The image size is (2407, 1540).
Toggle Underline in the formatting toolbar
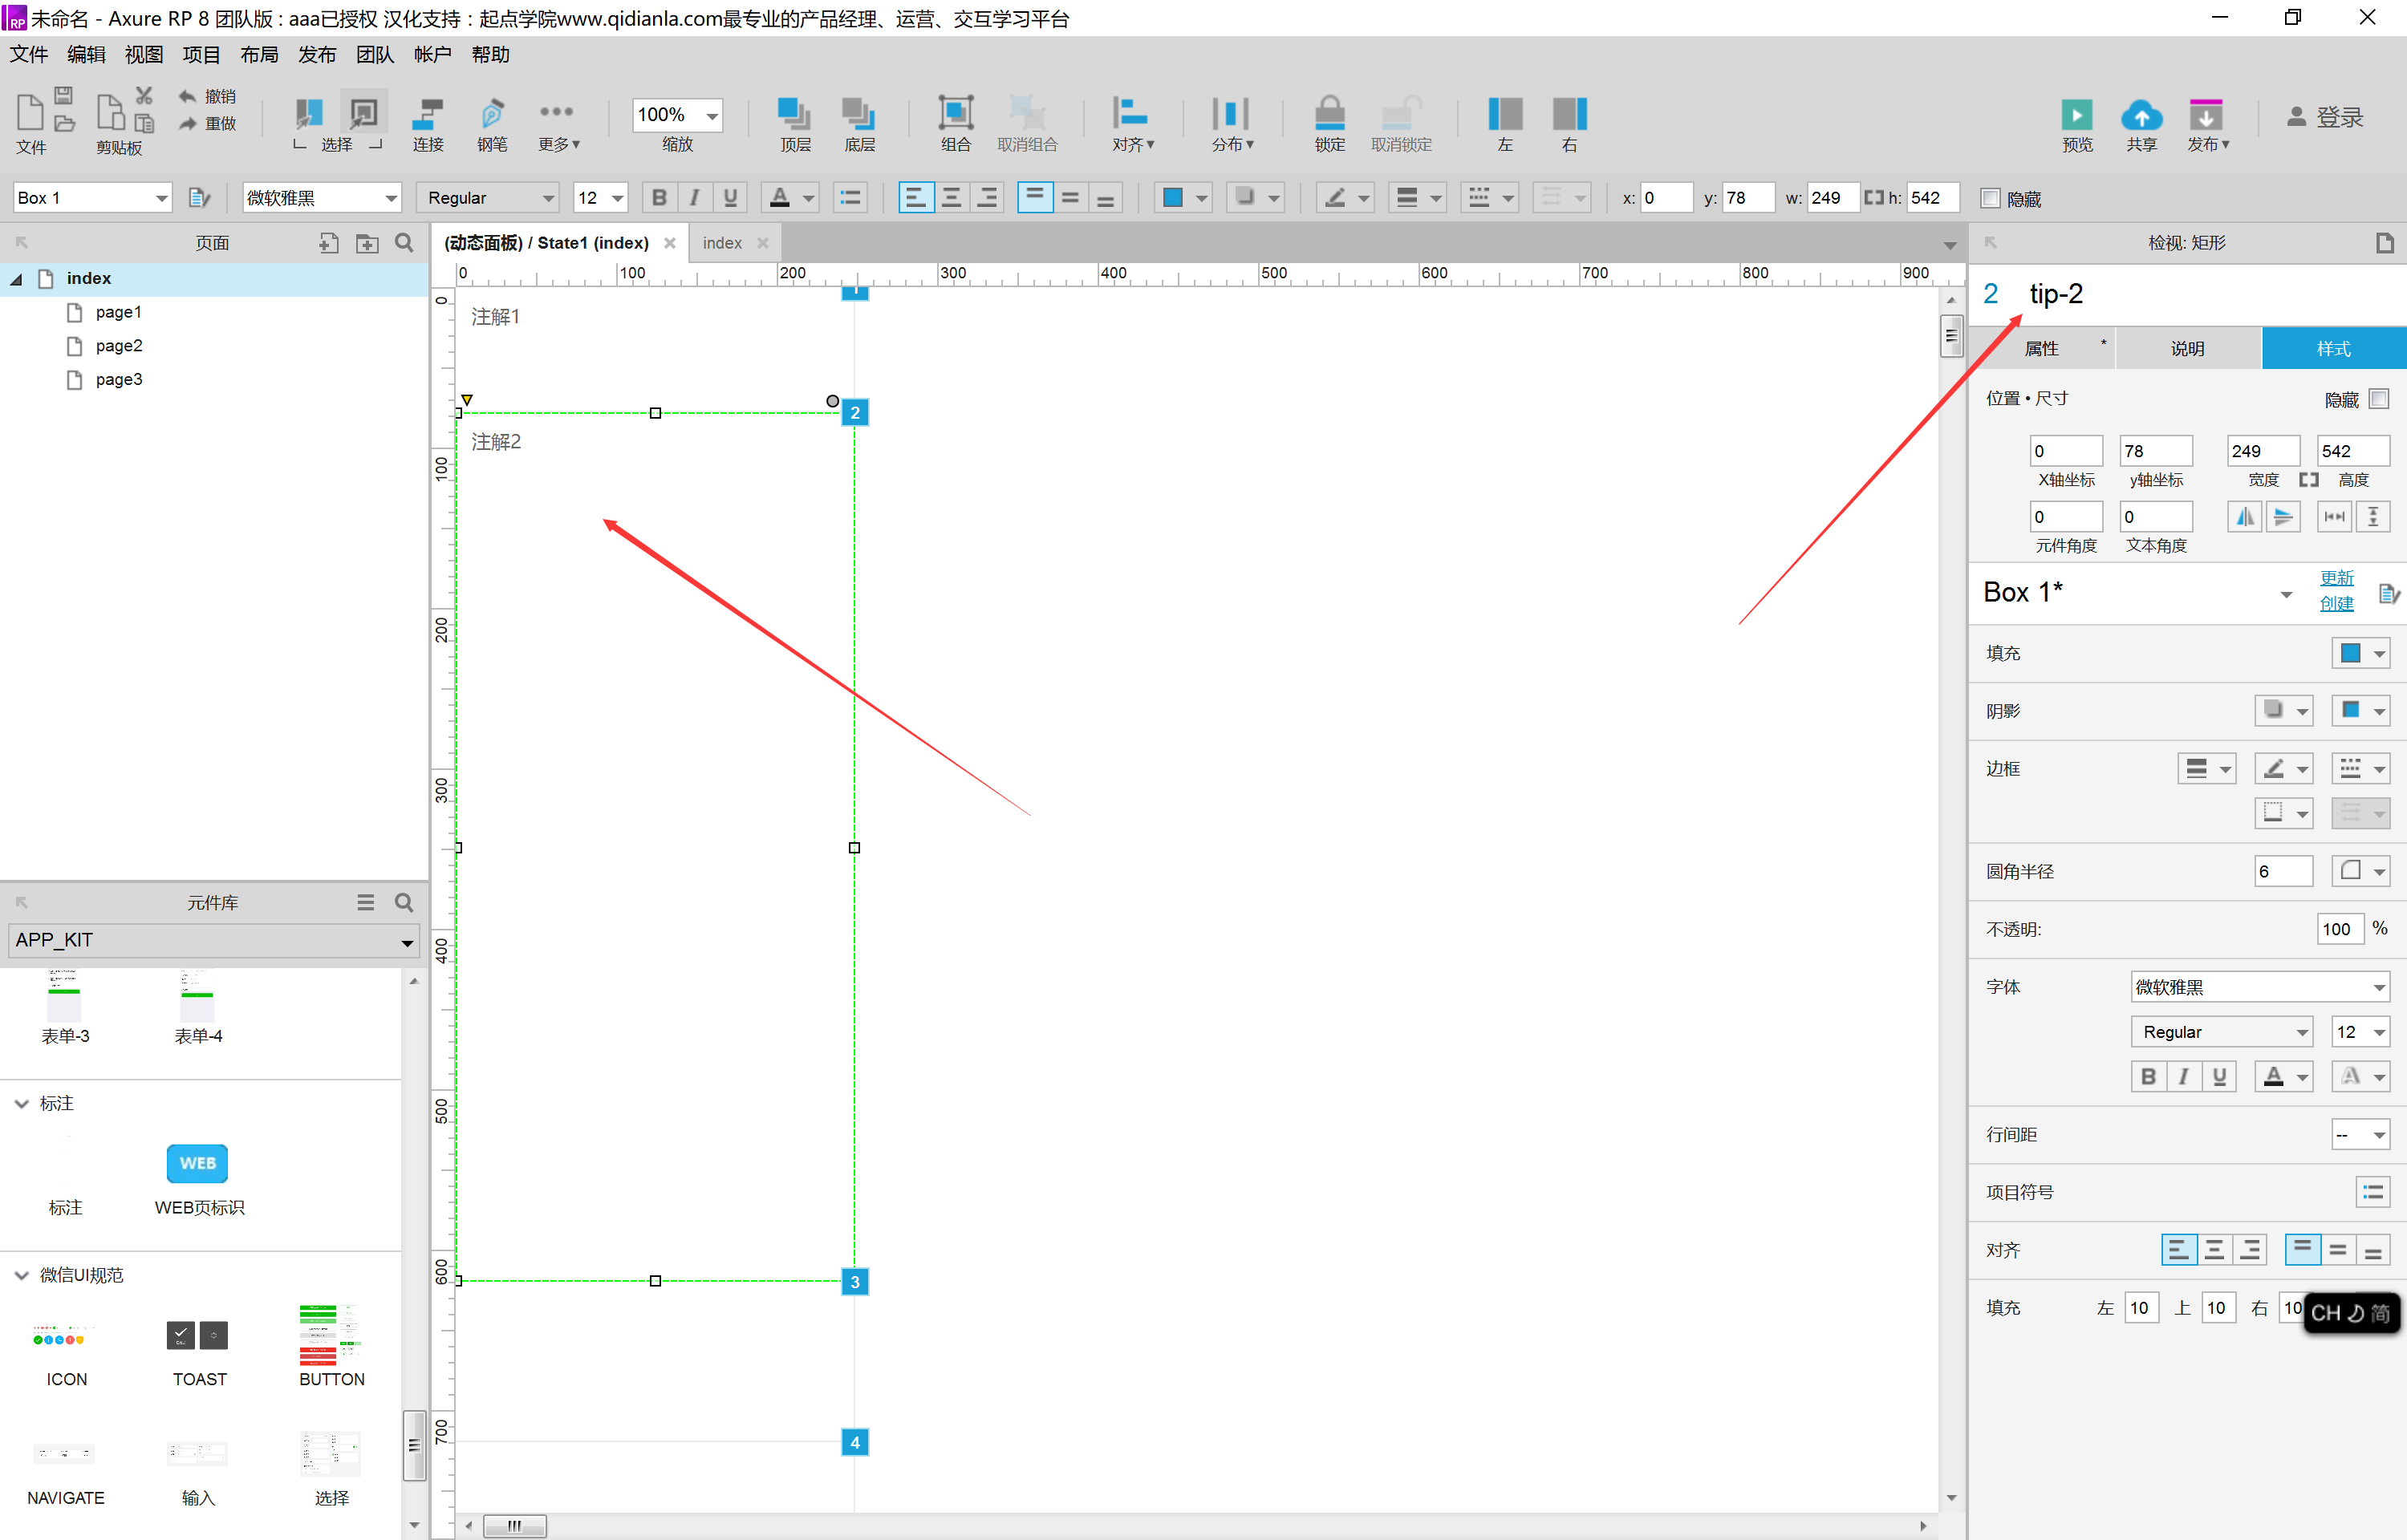tap(730, 198)
